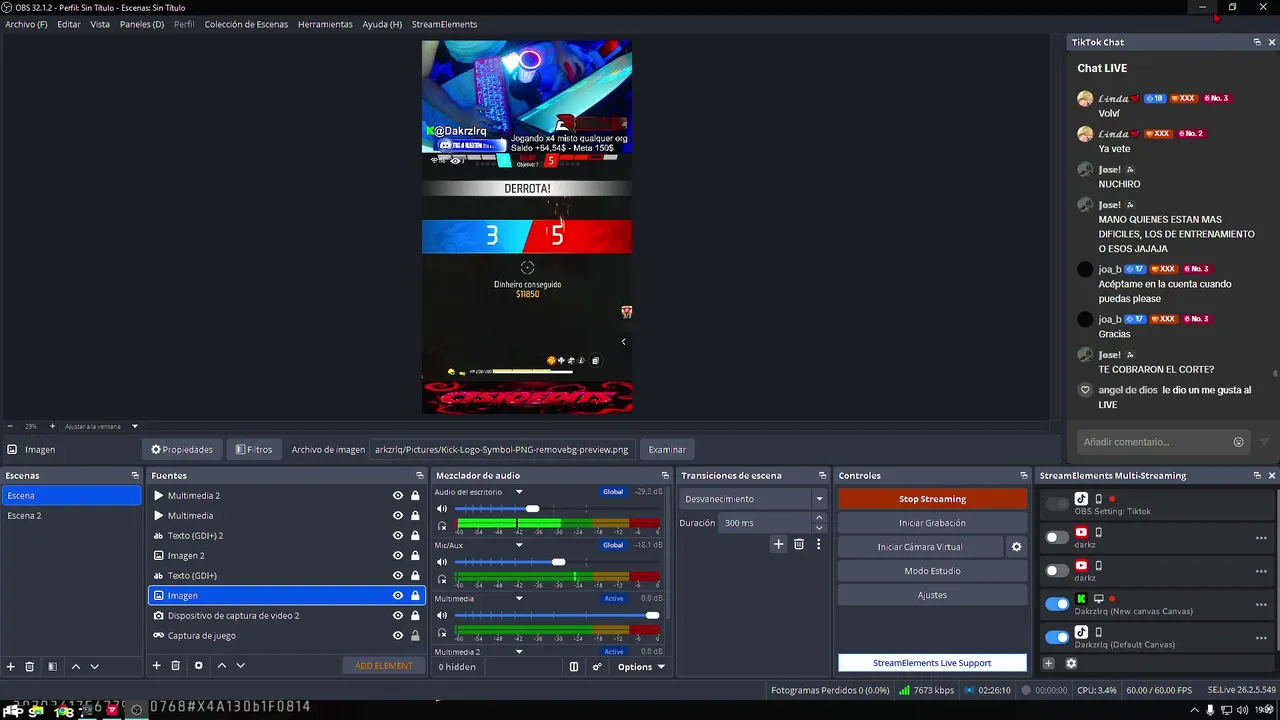The width and height of the screenshot is (1280, 720).
Task: Open the emoji picker in TikTok chat
Action: point(1239,442)
